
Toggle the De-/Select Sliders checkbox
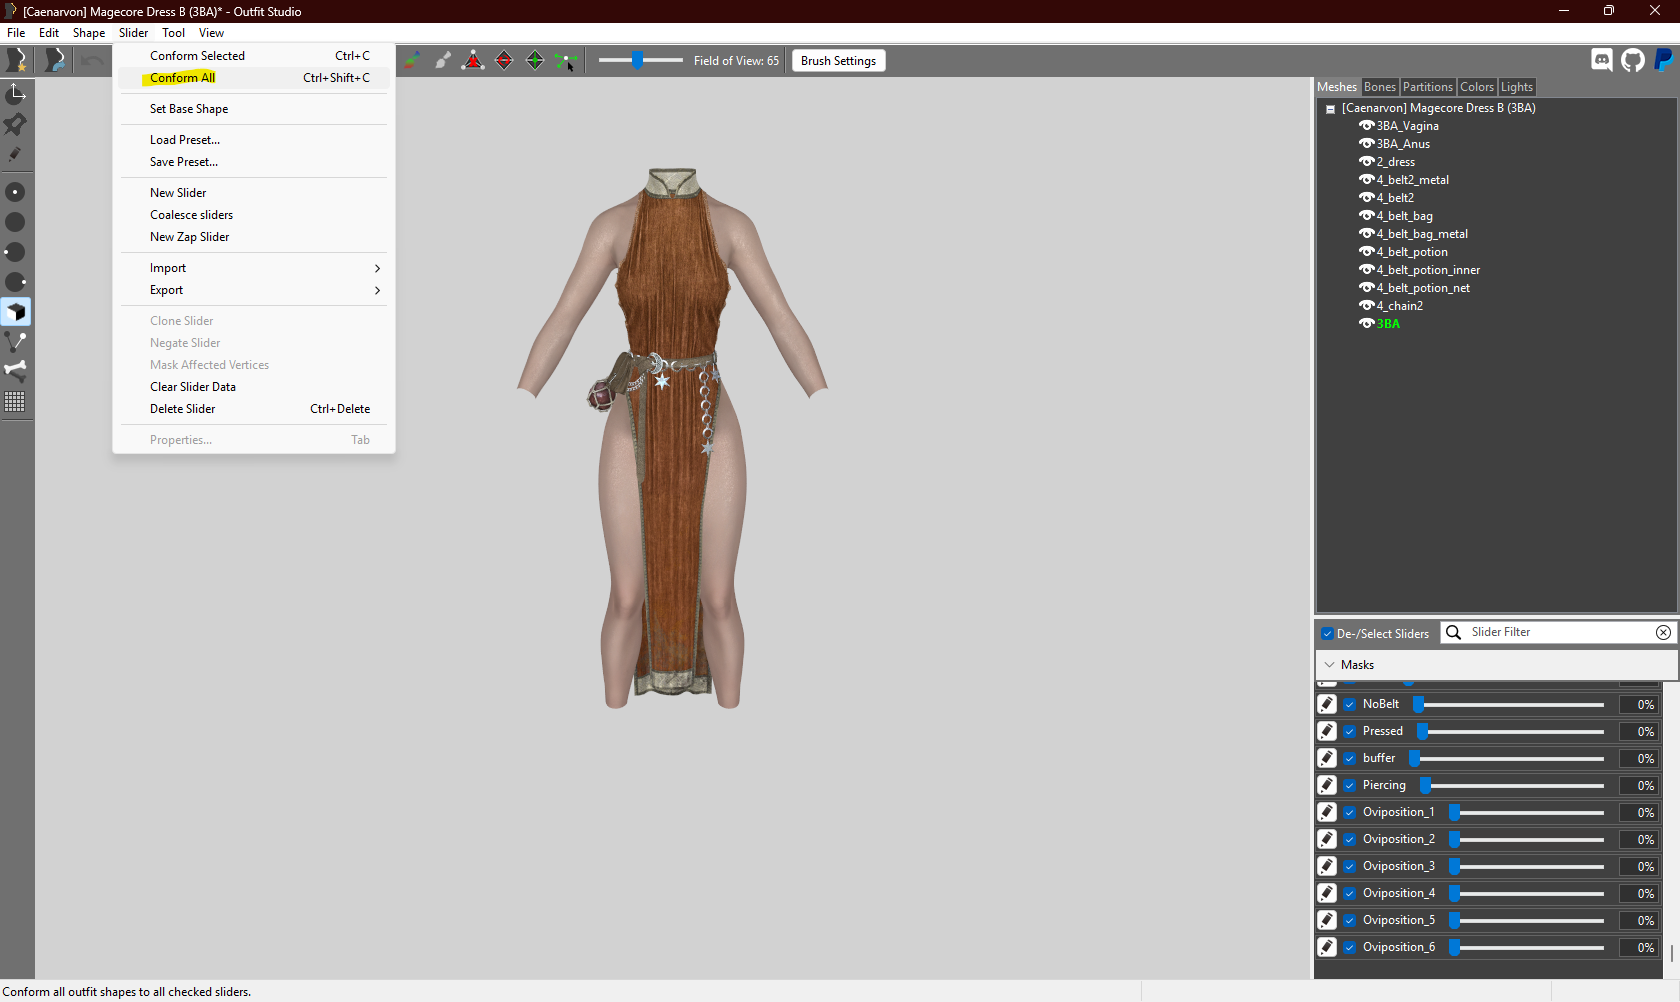click(x=1327, y=634)
